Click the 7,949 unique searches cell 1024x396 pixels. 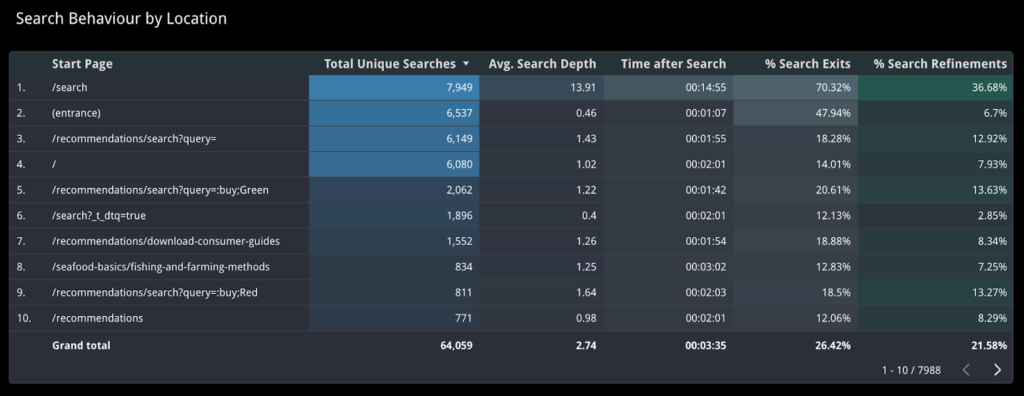click(394, 87)
